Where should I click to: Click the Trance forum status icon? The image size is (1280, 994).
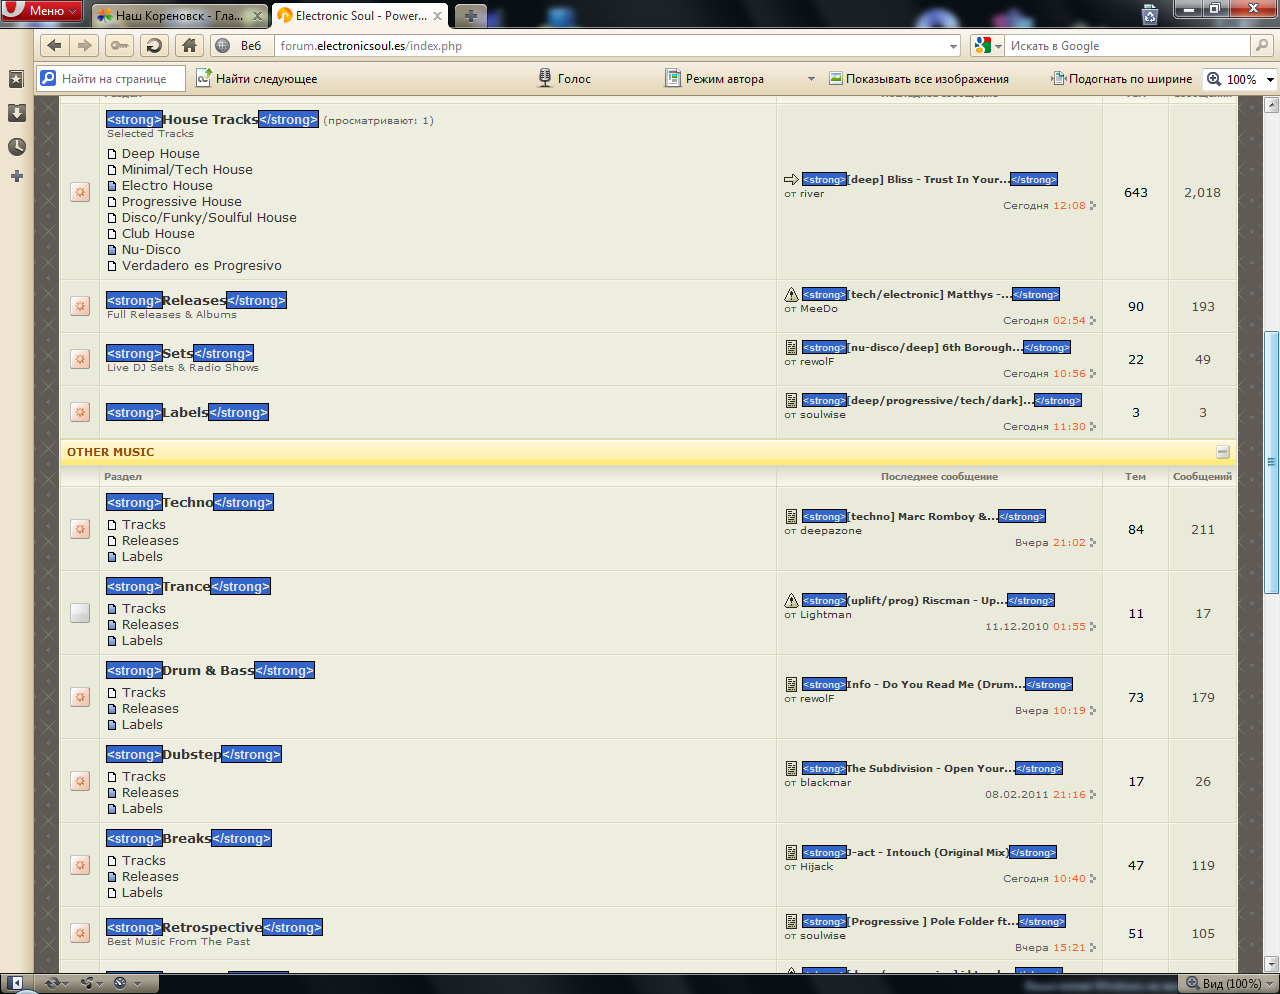pos(80,613)
